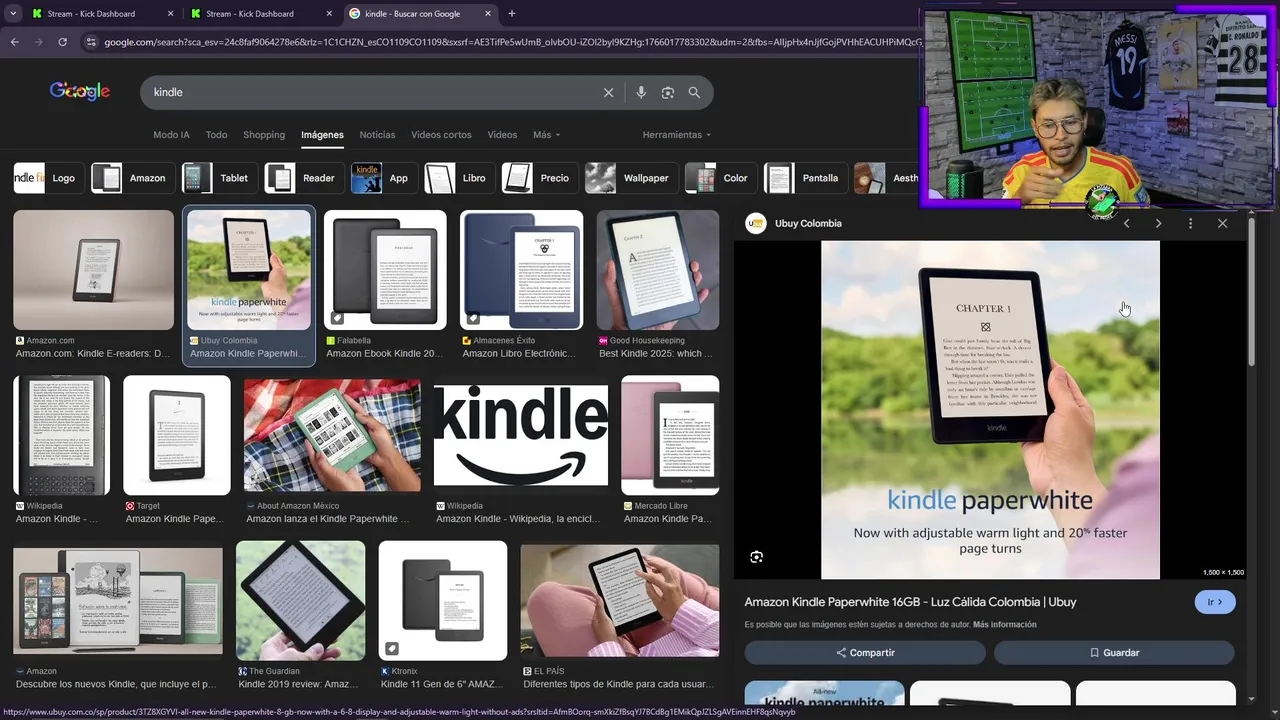Show previous image in preview panel
The image size is (1280, 720).
point(1126,223)
